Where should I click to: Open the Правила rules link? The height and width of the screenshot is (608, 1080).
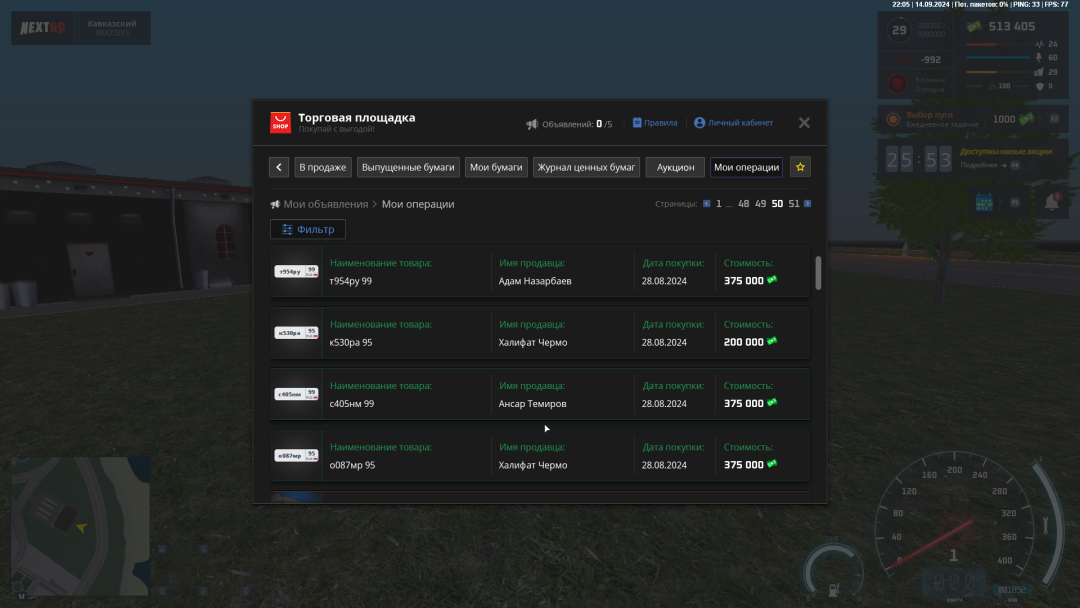point(655,123)
